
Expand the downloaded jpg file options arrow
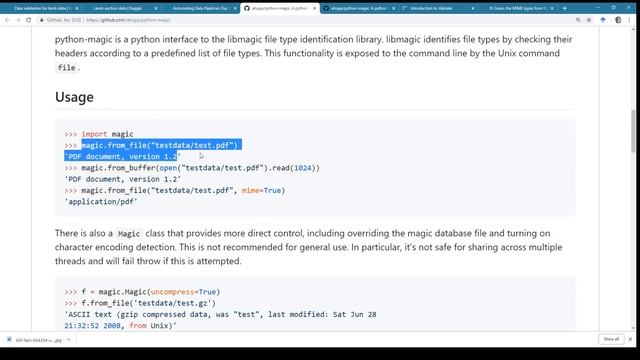coord(69,340)
